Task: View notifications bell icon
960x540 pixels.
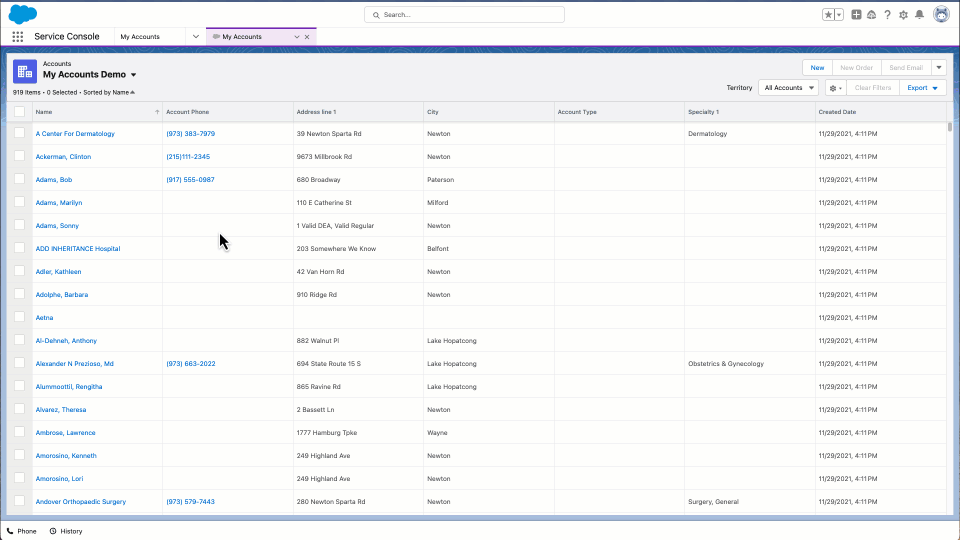Action: (x=919, y=15)
